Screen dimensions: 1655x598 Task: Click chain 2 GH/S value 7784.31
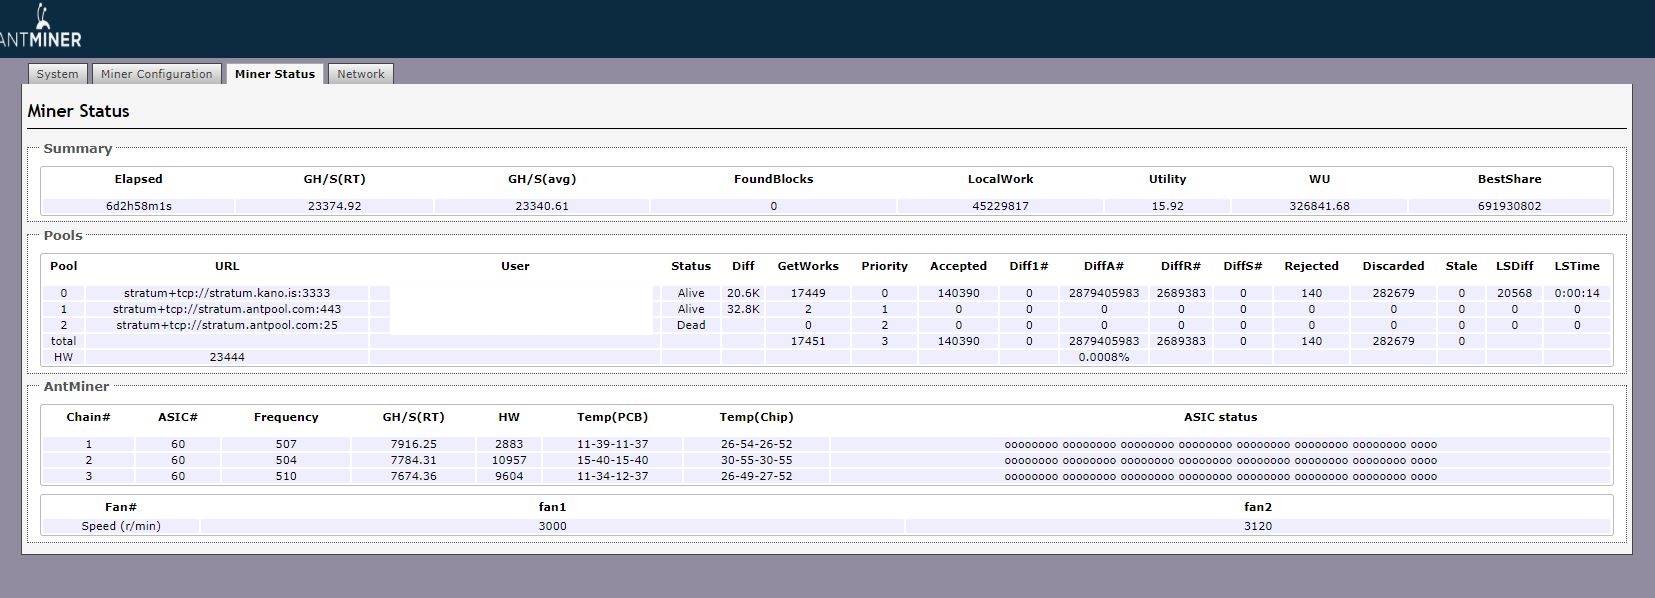[413, 460]
